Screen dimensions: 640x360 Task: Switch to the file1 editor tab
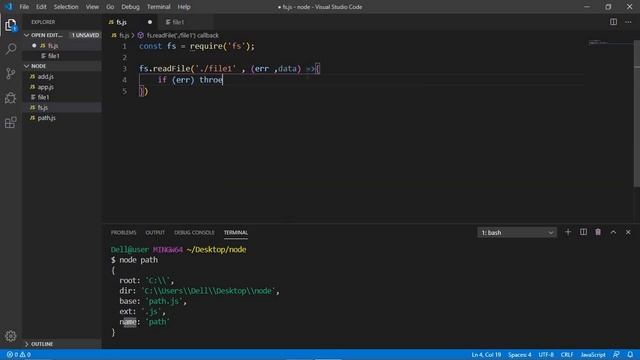(x=178, y=22)
